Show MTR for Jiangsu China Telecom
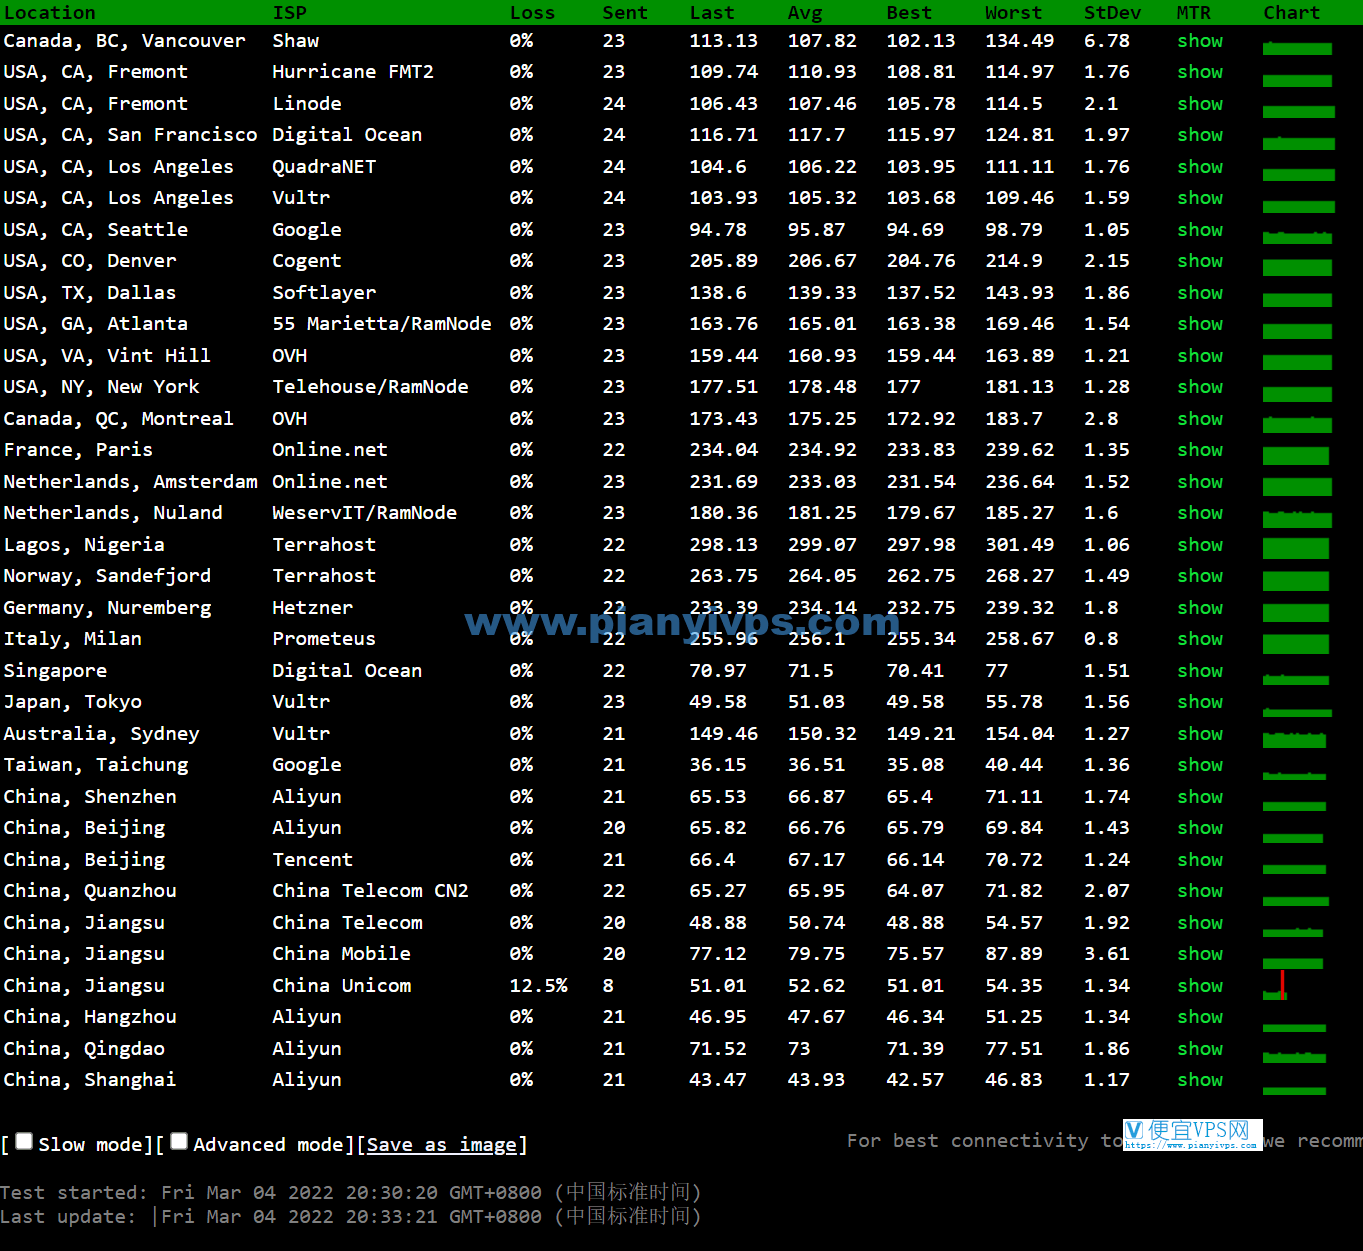 (1200, 923)
